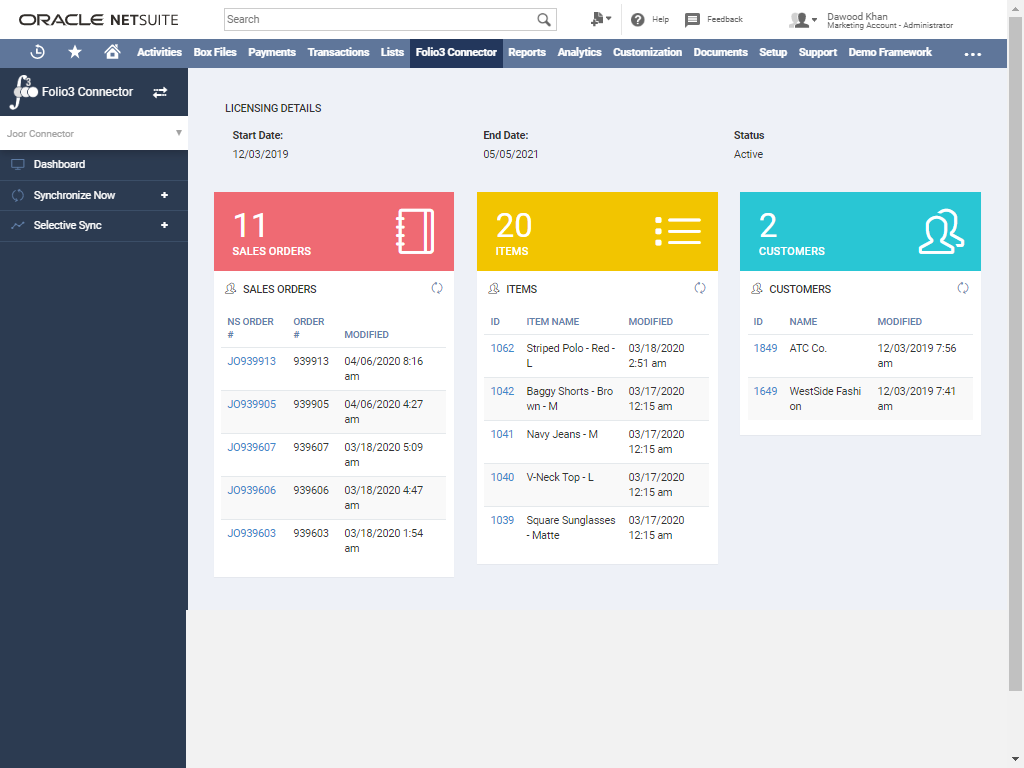This screenshot has height=768, width=1024.
Task: Expand the Synchronize Now submenu
Action: click(x=165, y=195)
